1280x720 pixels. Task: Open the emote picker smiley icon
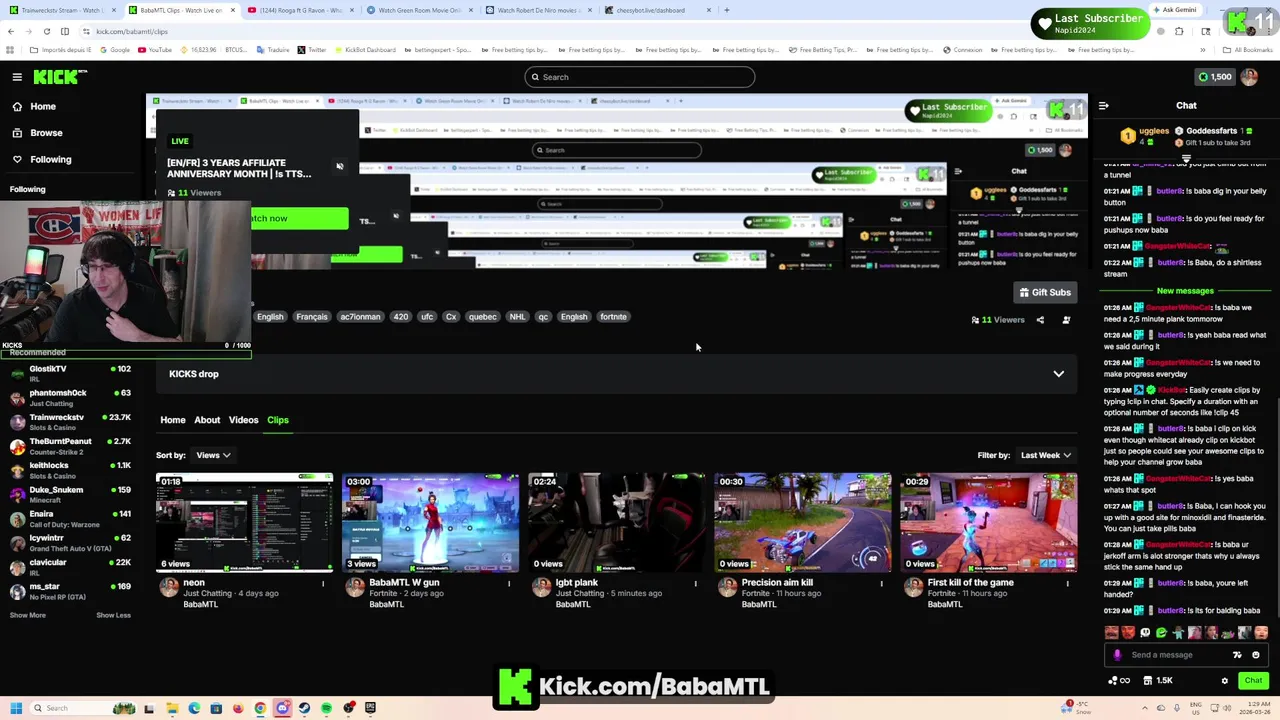click(1256, 655)
